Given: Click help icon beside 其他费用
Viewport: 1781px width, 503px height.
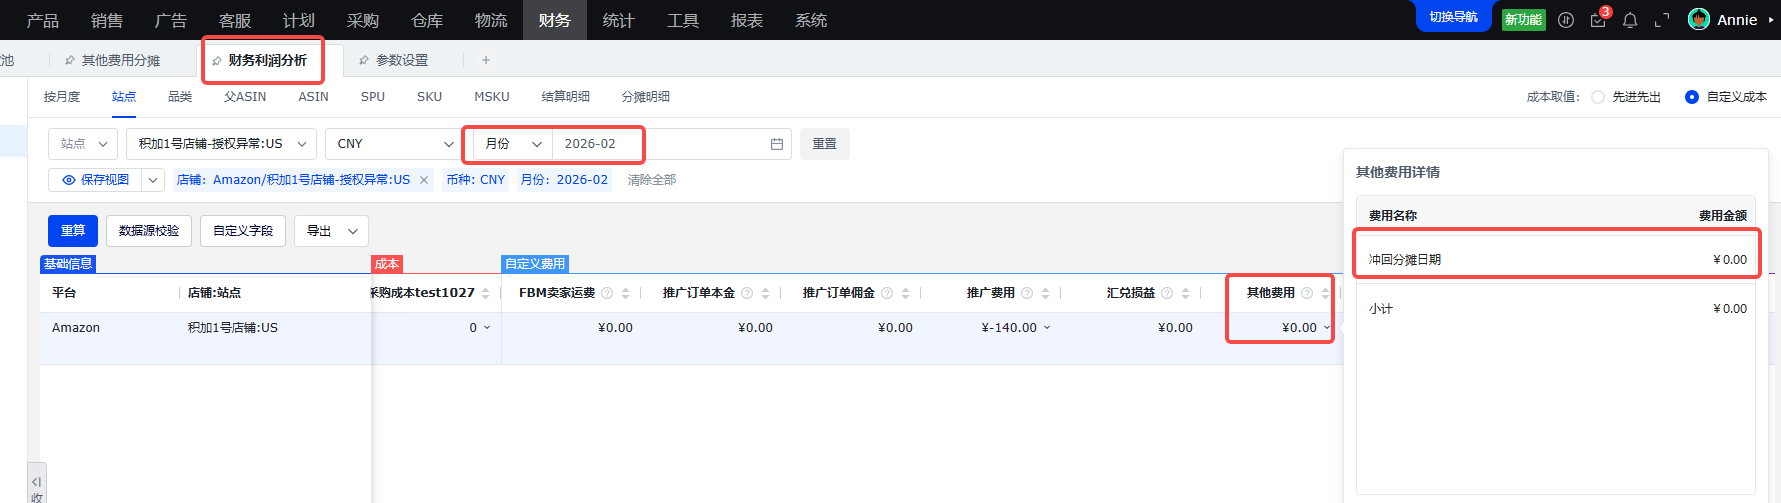Looking at the screenshot, I should [1307, 293].
